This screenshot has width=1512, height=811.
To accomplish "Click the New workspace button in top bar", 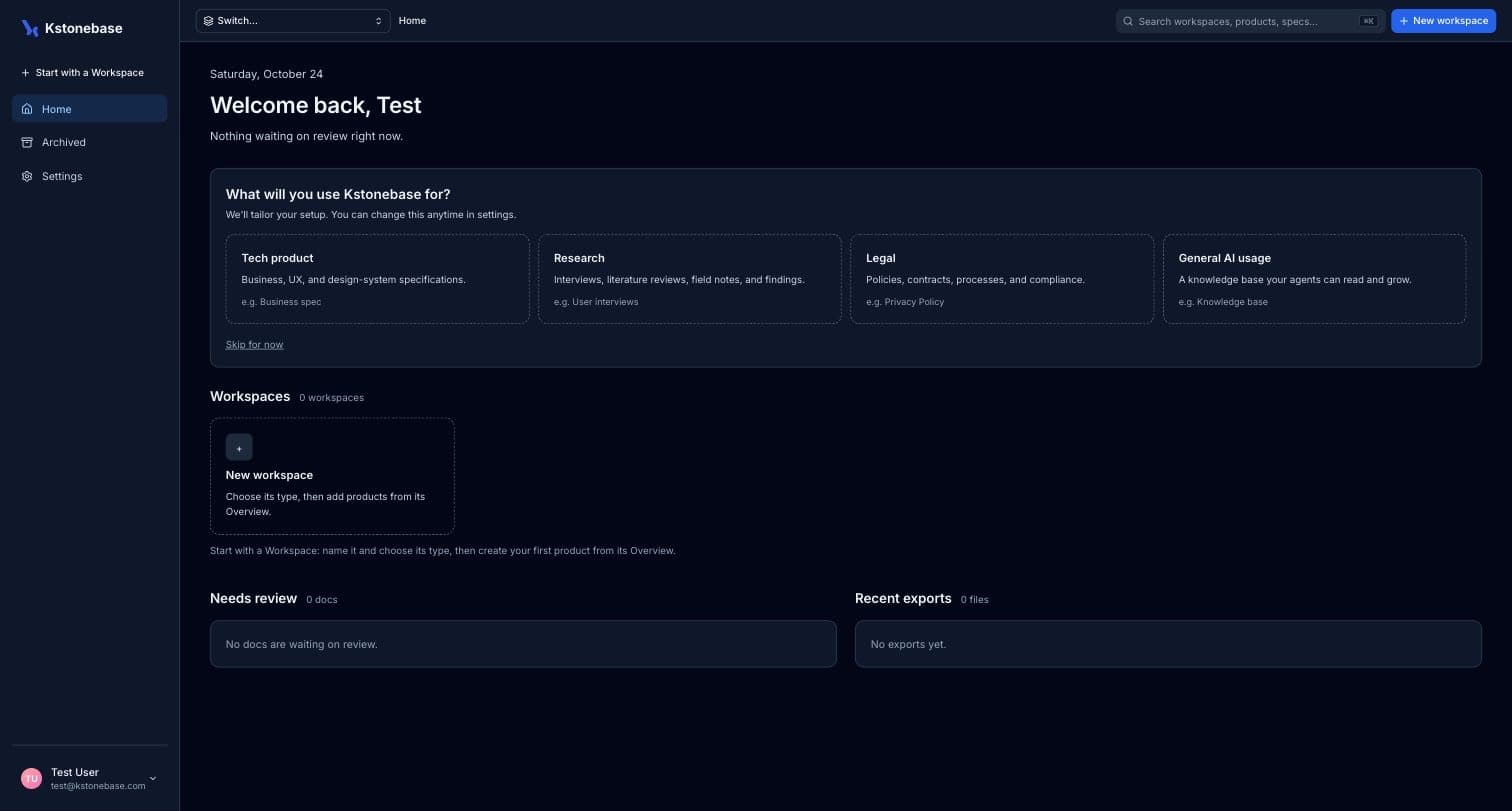I will tap(1443, 21).
